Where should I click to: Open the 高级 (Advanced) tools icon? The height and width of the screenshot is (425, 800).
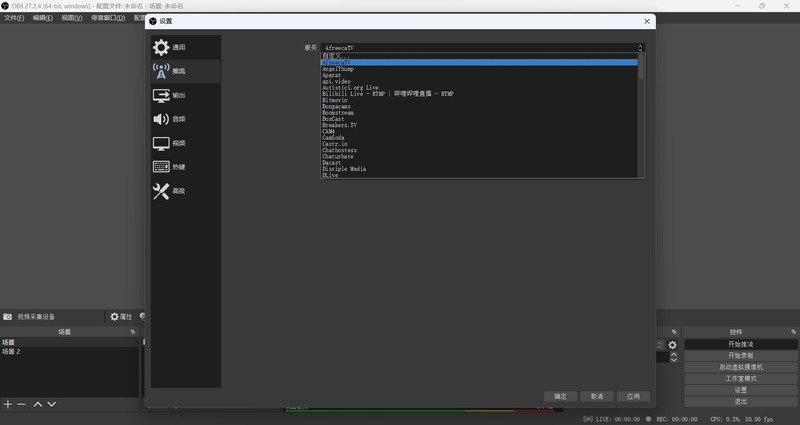[161, 191]
